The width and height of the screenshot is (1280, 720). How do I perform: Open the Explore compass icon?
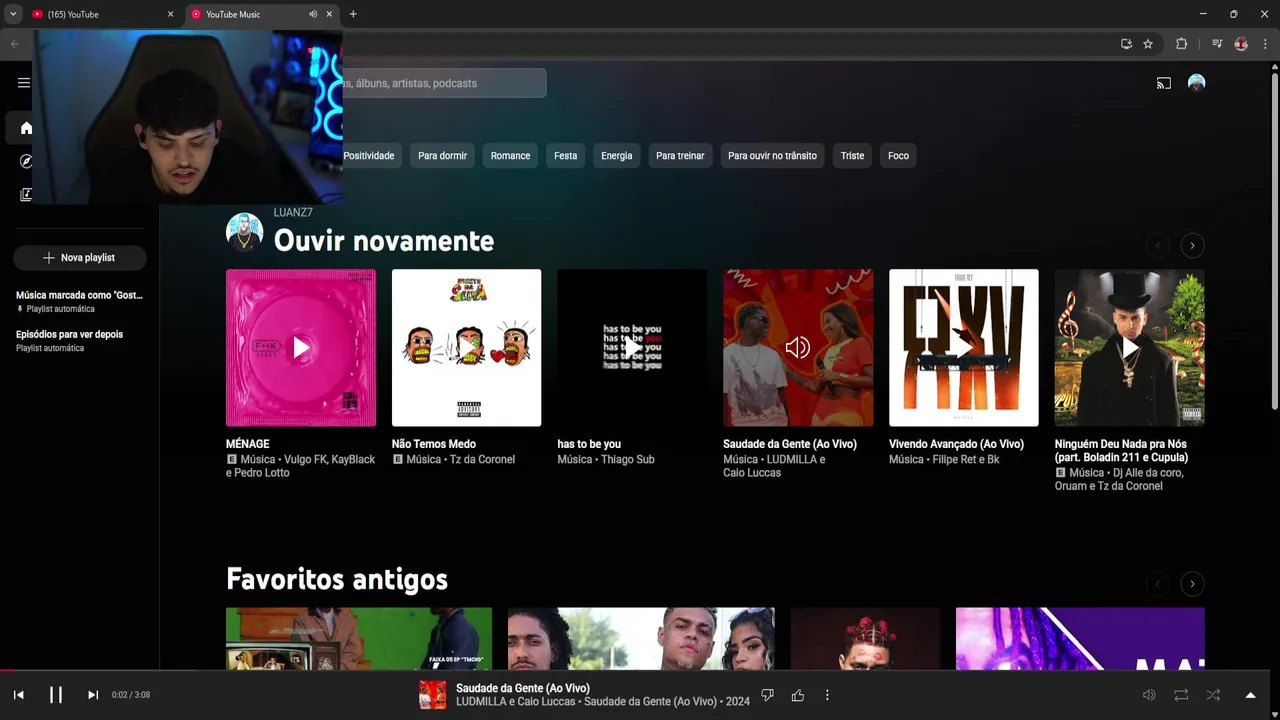(26, 161)
